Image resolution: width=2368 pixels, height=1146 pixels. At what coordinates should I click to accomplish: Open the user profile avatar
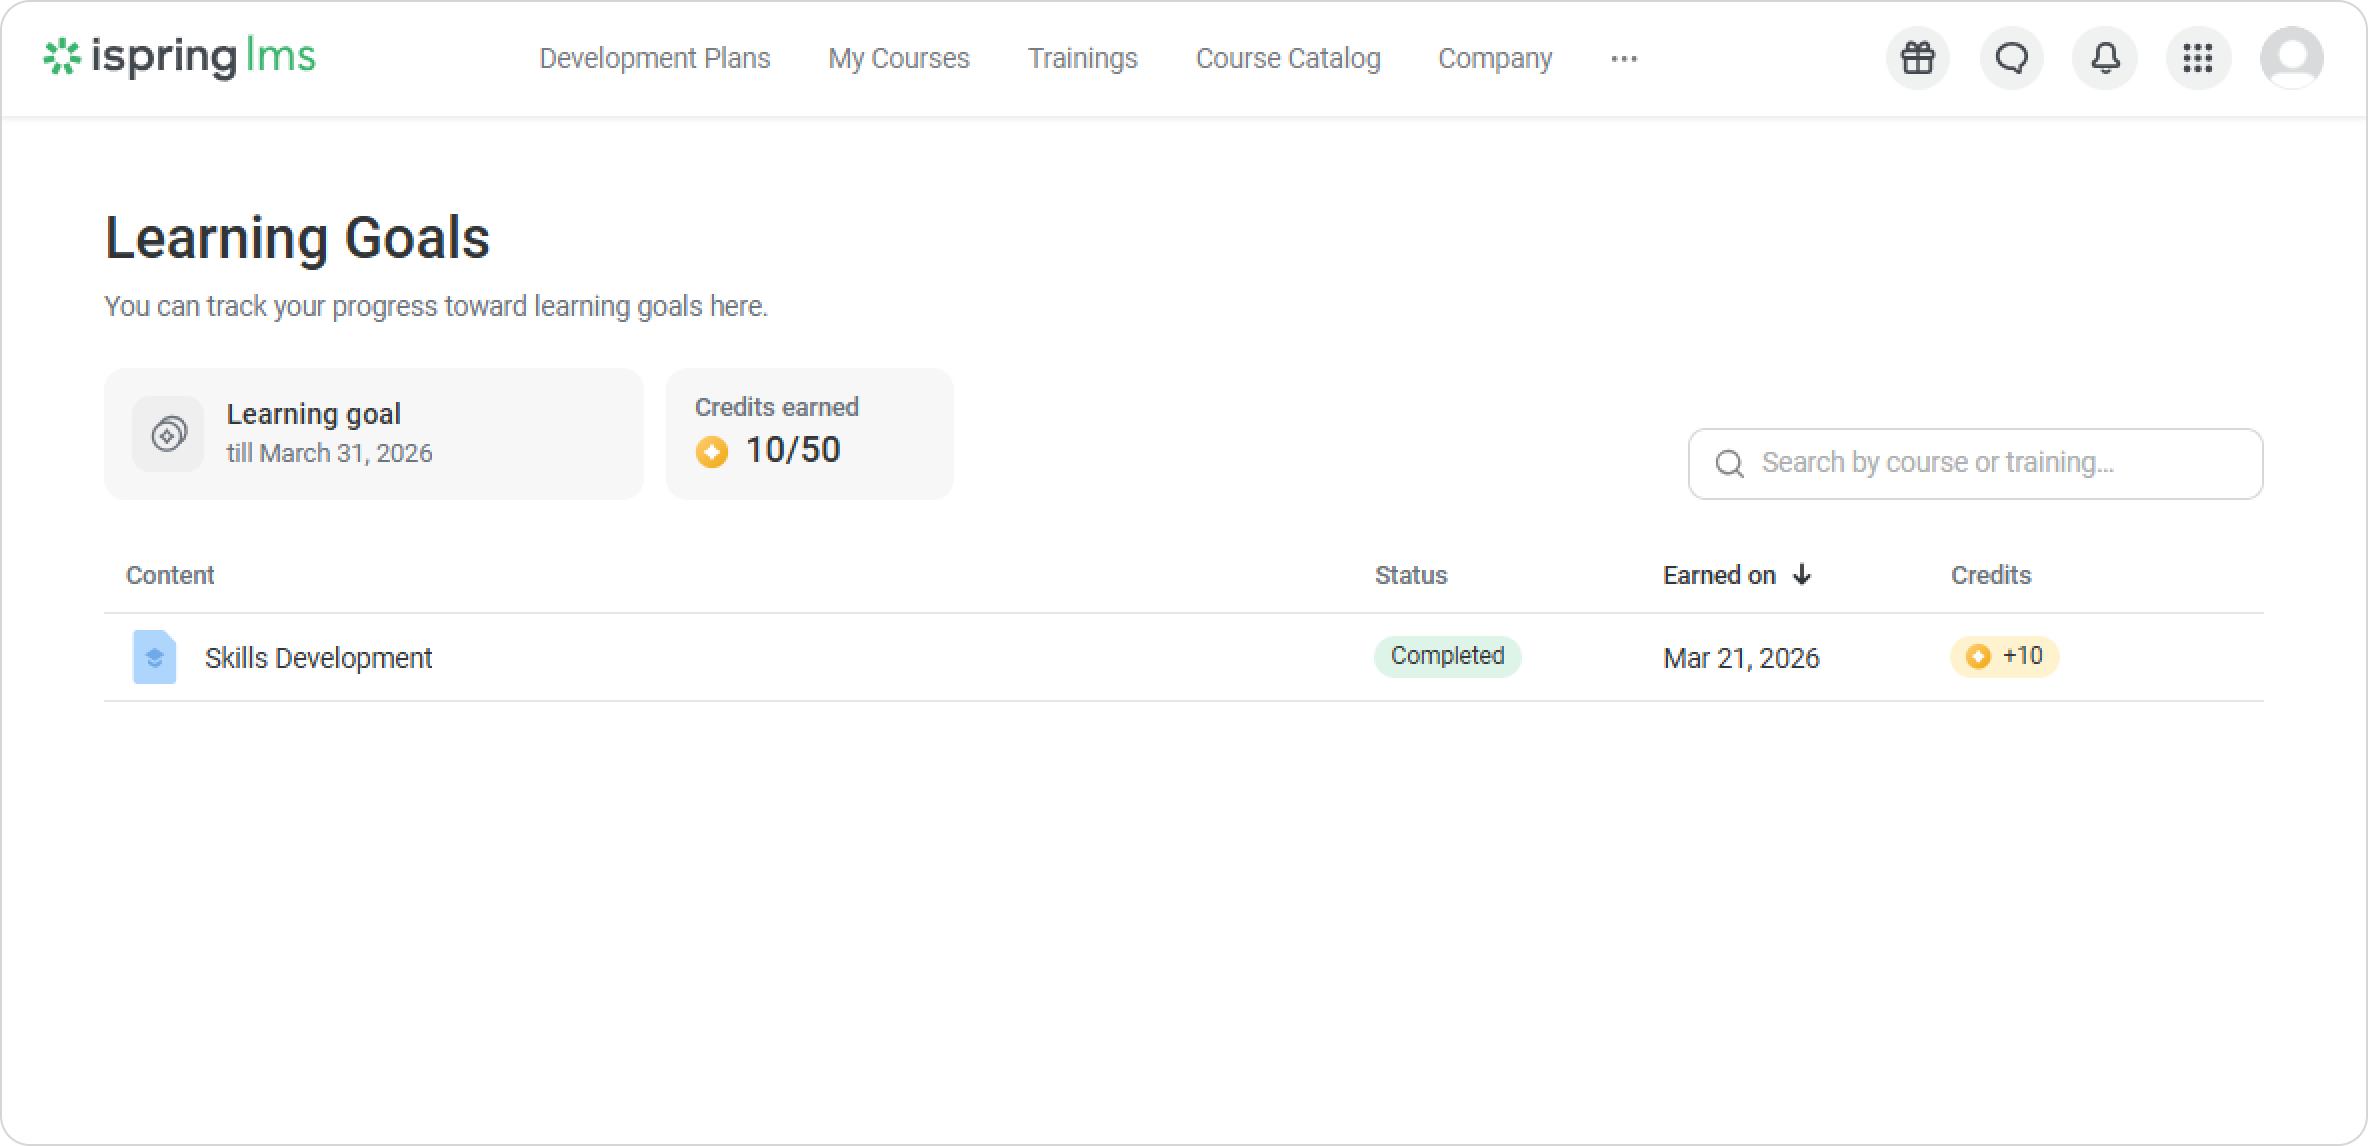click(2291, 58)
